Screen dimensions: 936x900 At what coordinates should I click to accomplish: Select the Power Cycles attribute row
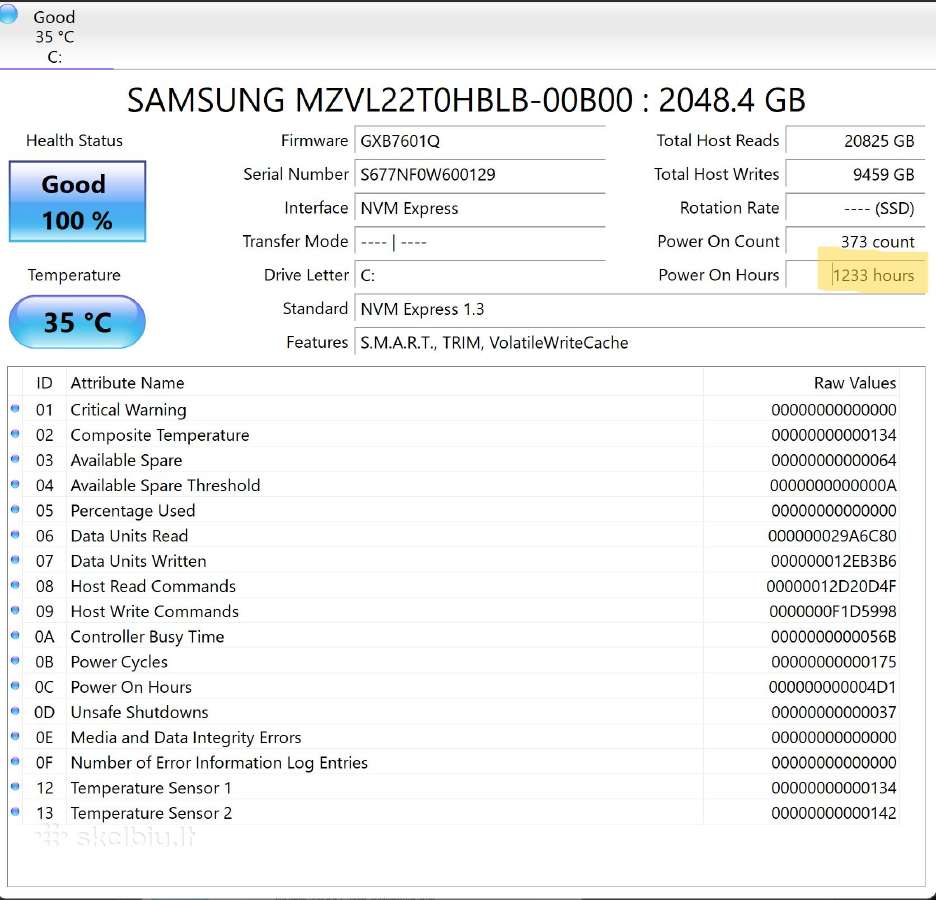454,662
